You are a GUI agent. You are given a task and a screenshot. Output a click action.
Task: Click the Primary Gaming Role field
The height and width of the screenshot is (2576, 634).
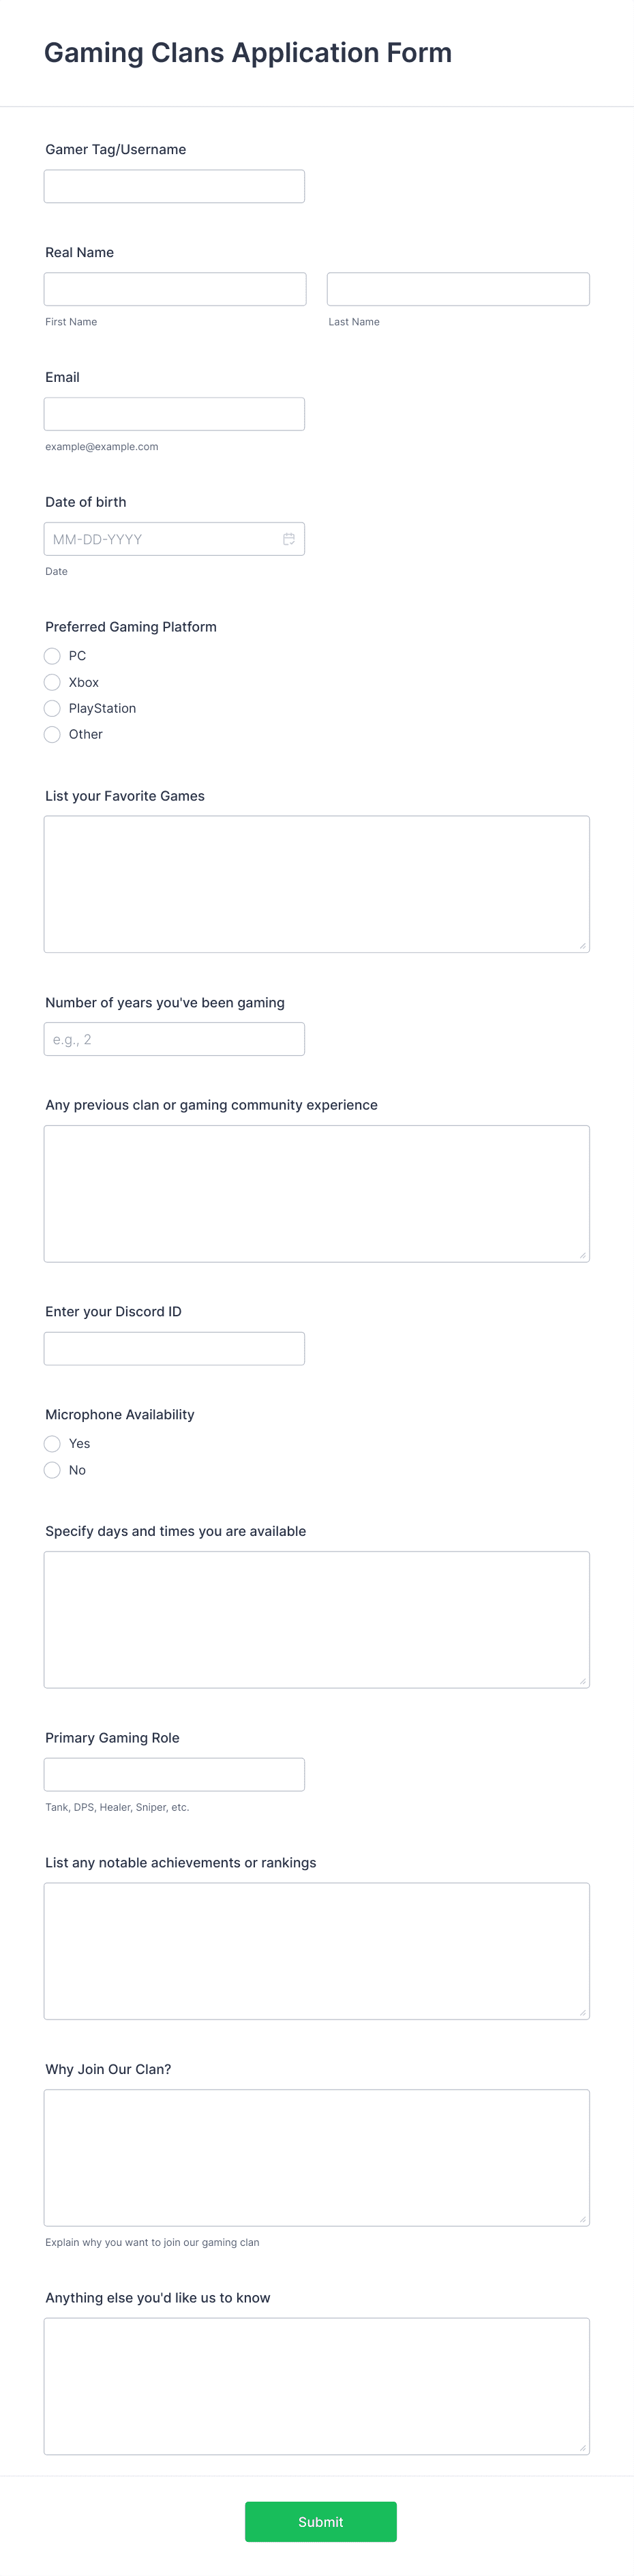tap(174, 1773)
